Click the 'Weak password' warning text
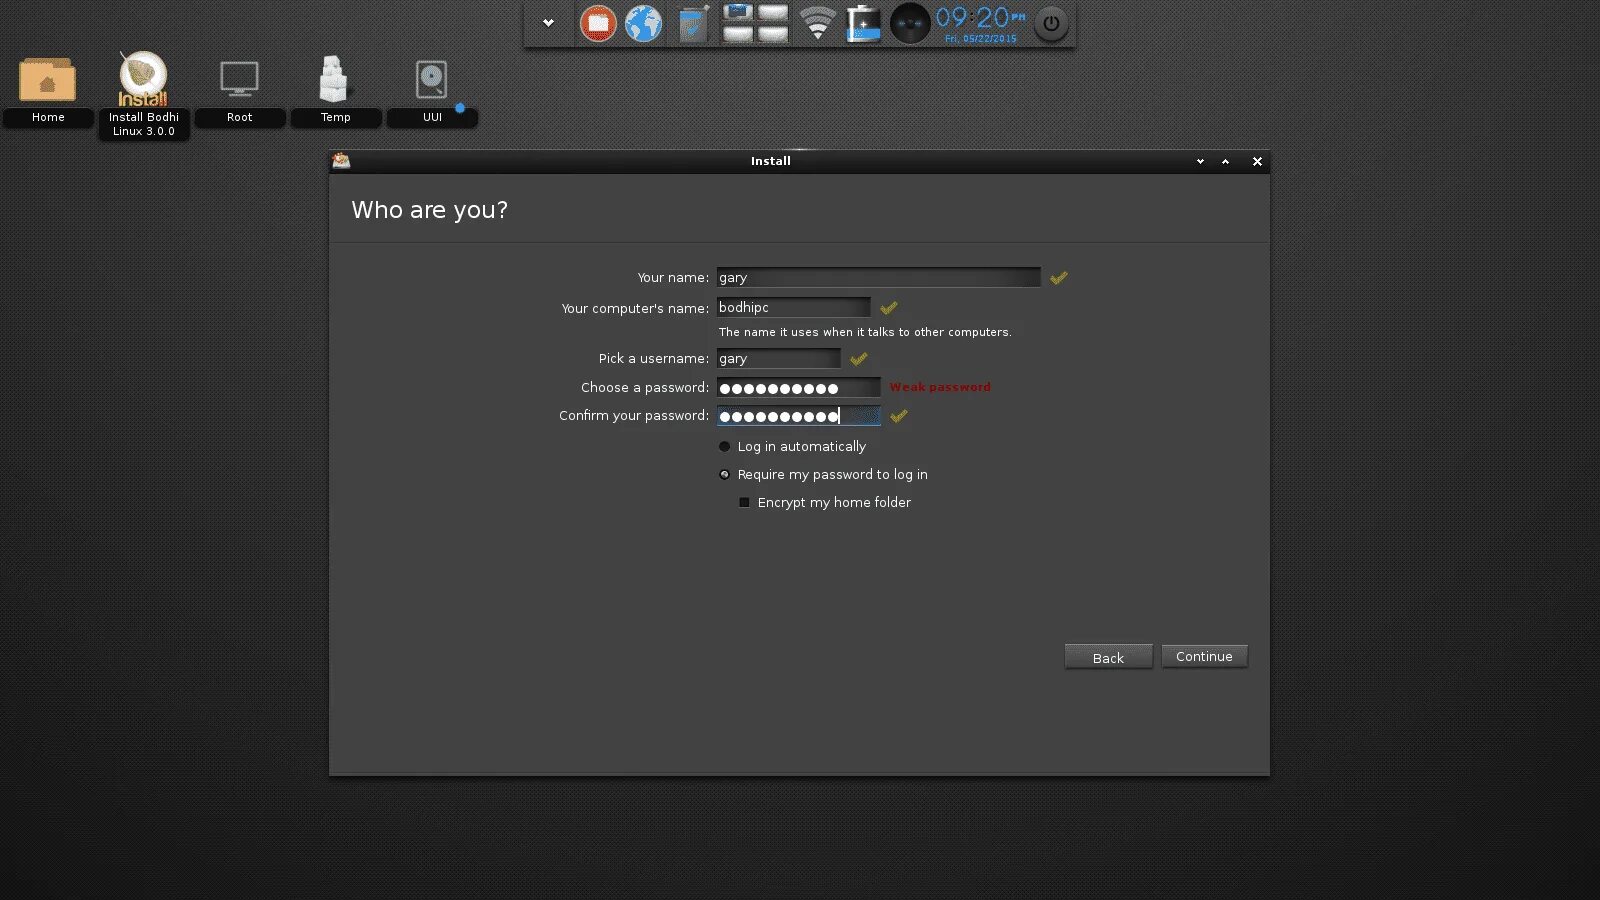 point(940,387)
